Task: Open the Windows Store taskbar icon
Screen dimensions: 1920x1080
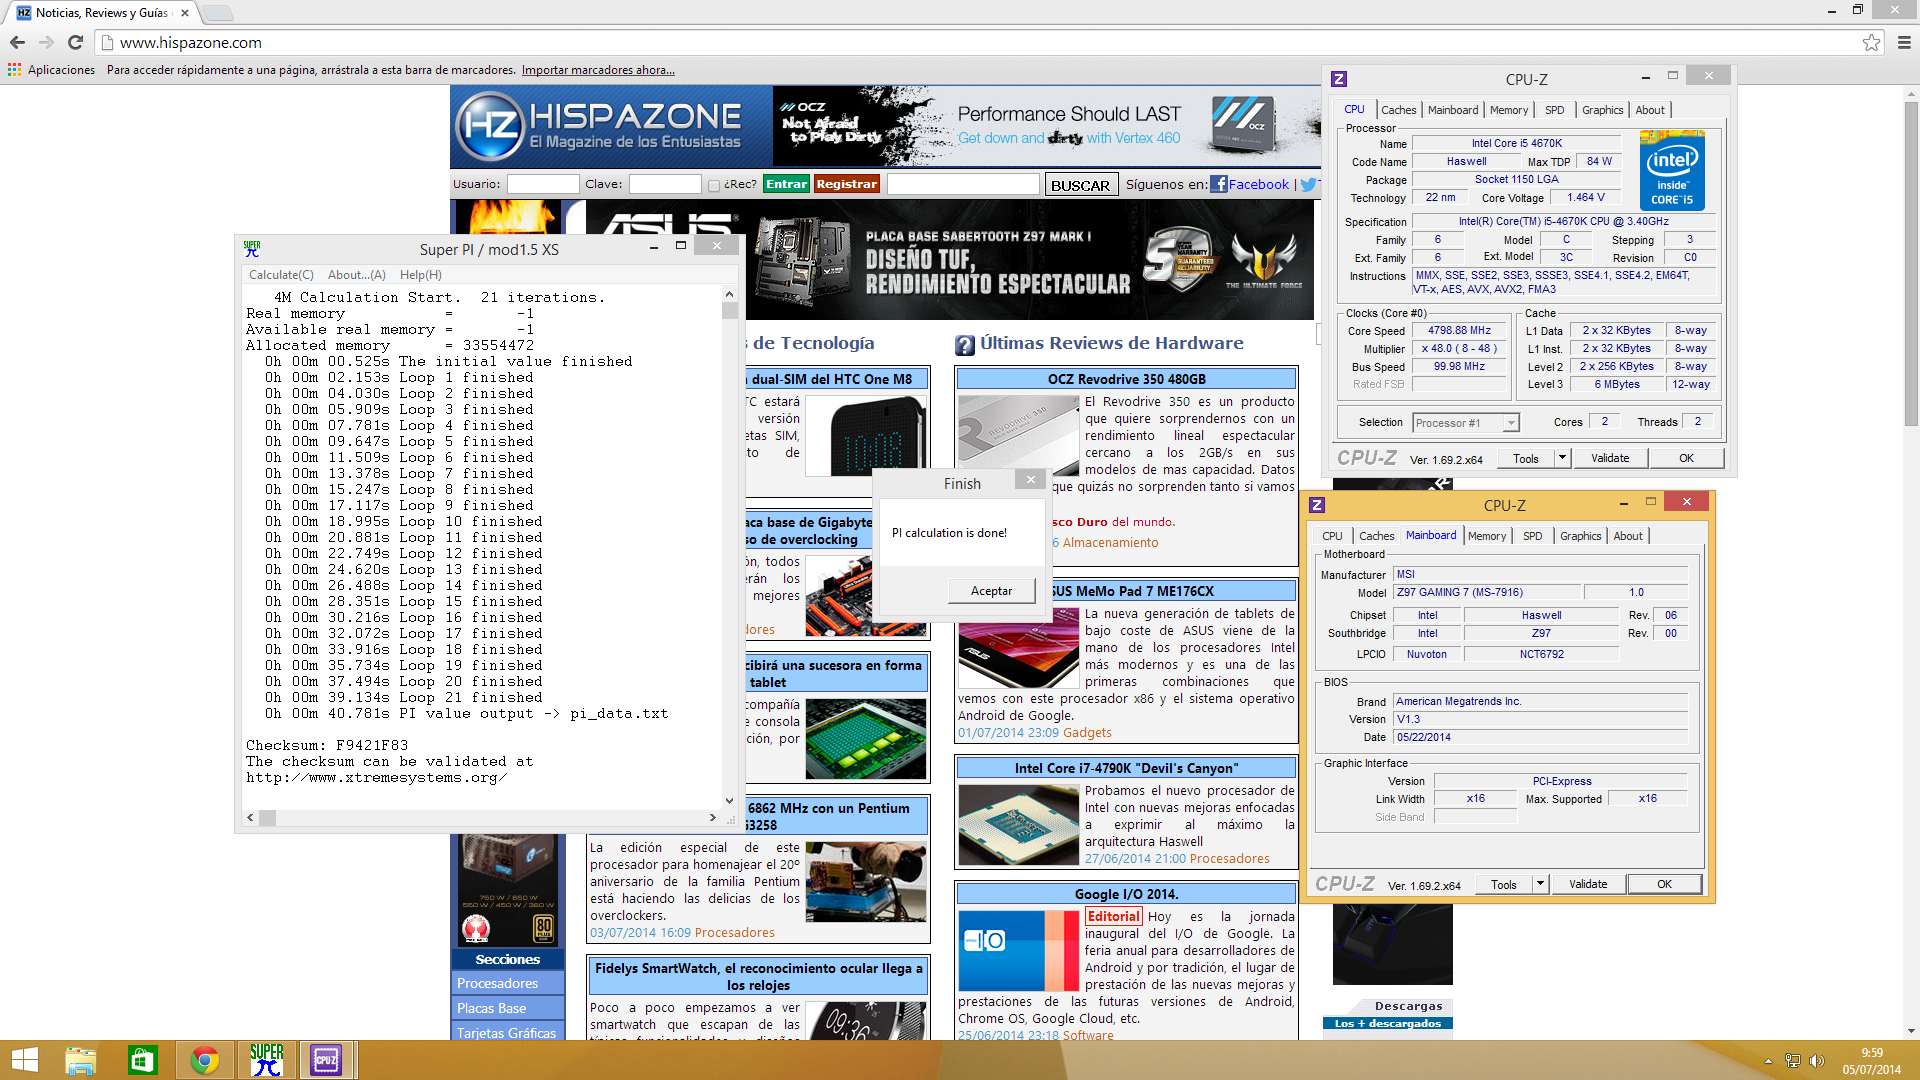Action: click(x=142, y=1060)
